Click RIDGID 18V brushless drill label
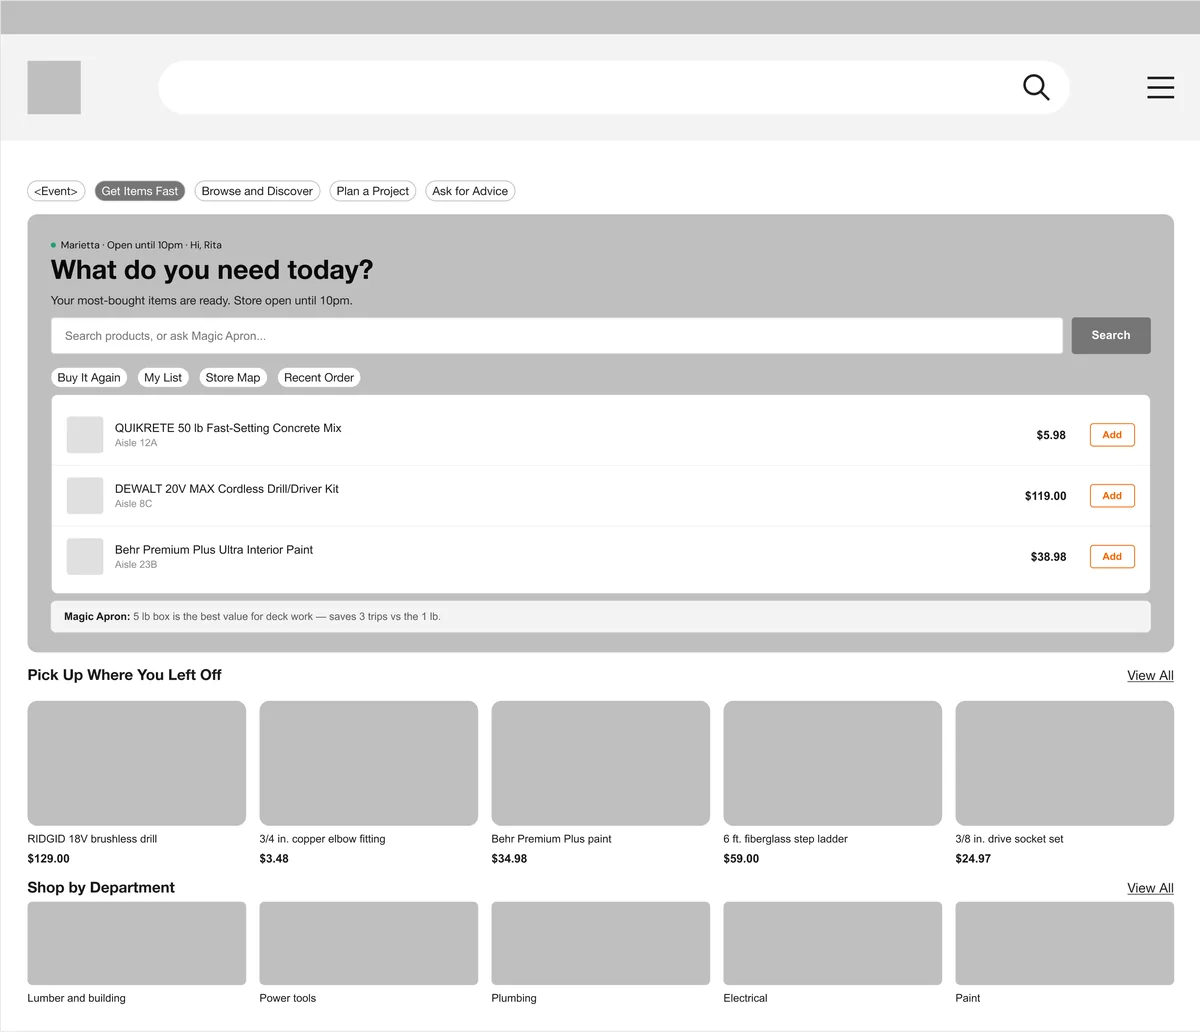 (x=92, y=839)
